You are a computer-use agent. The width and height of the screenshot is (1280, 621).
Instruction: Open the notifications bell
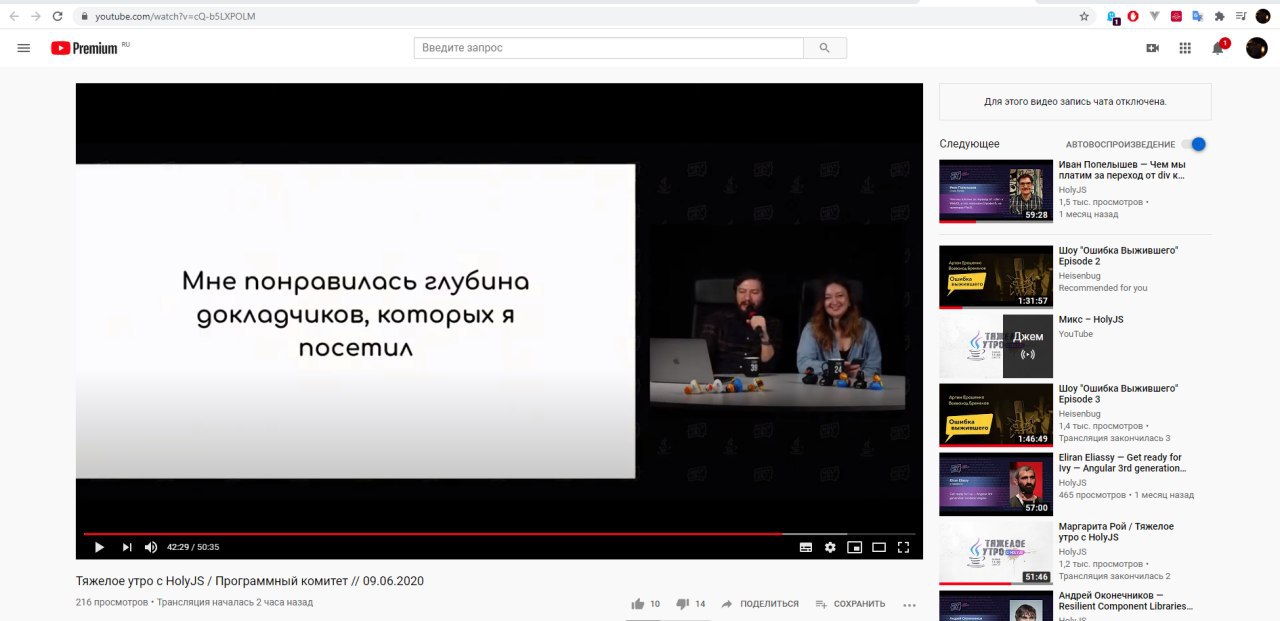[x=1219, y=47]
